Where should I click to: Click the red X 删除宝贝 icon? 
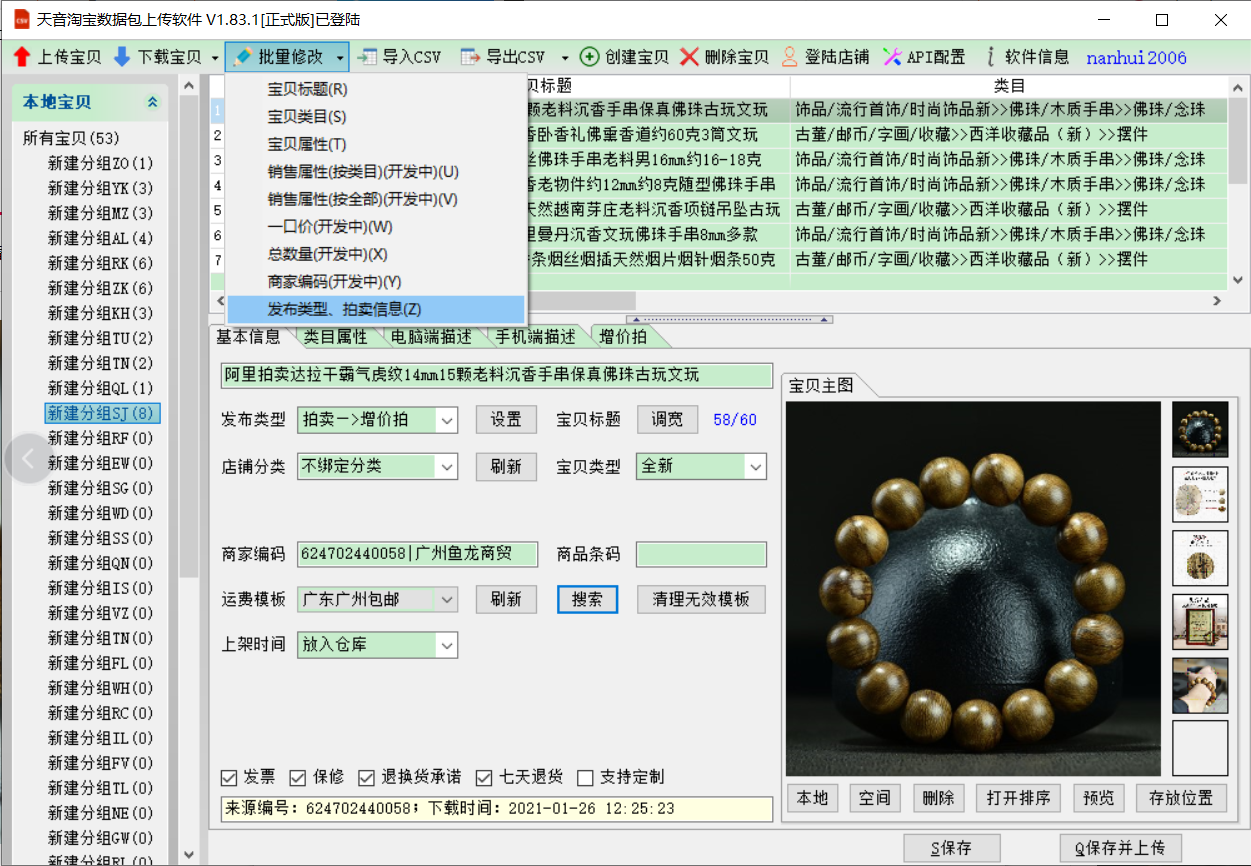point(689,57)
